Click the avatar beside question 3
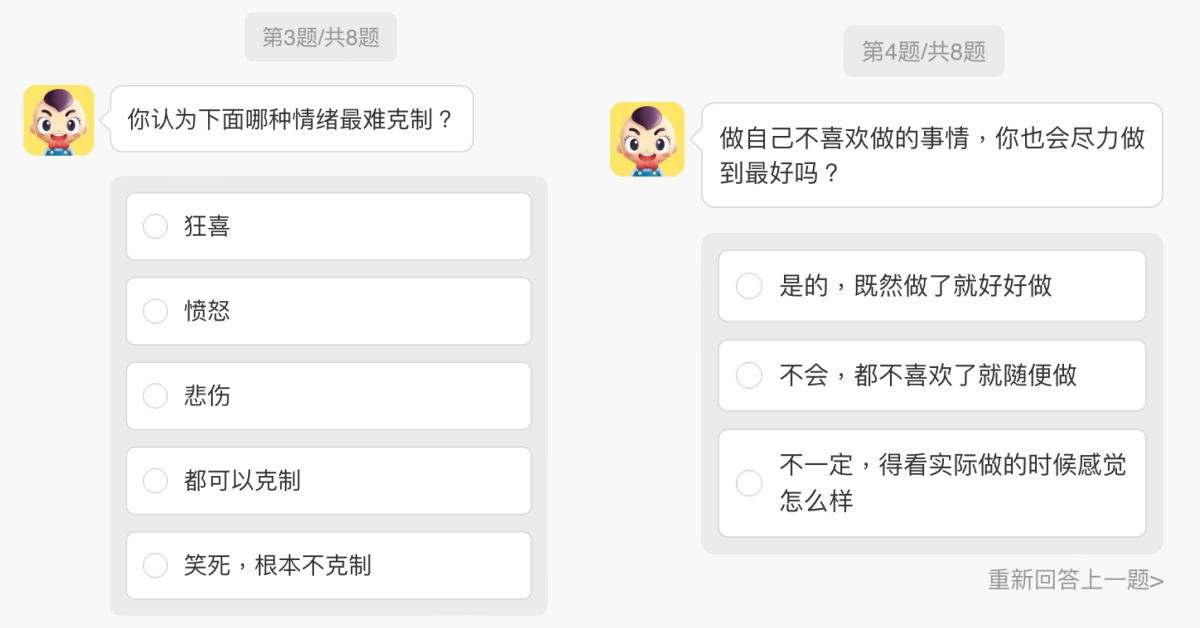 [59, 120]
